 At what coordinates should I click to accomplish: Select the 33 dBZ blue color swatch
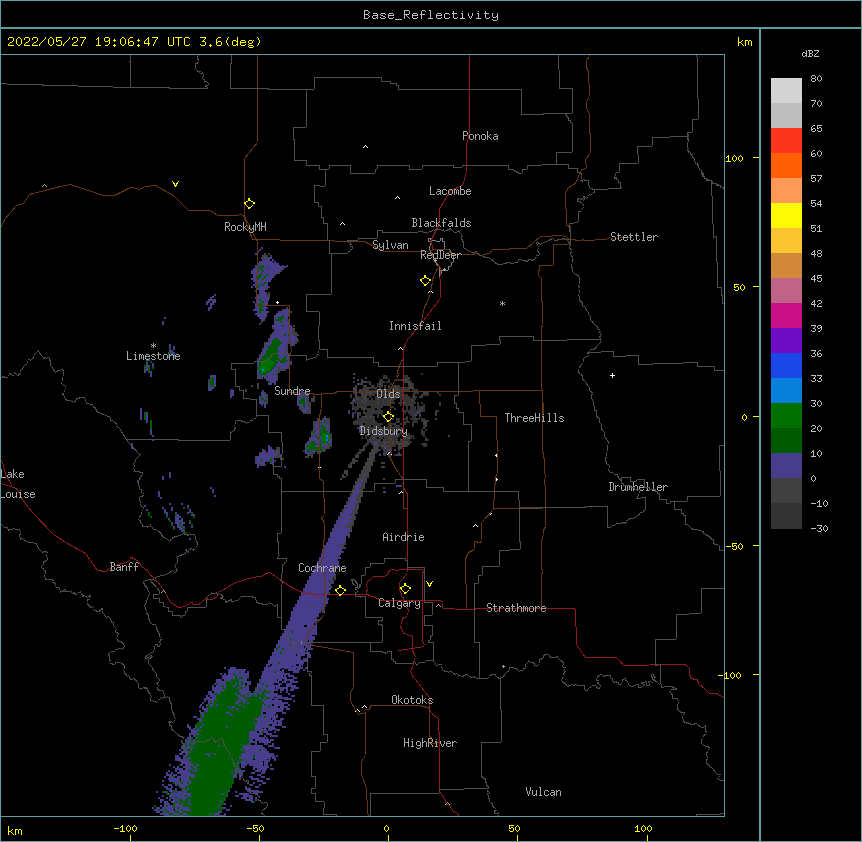[x=786, y=365]
